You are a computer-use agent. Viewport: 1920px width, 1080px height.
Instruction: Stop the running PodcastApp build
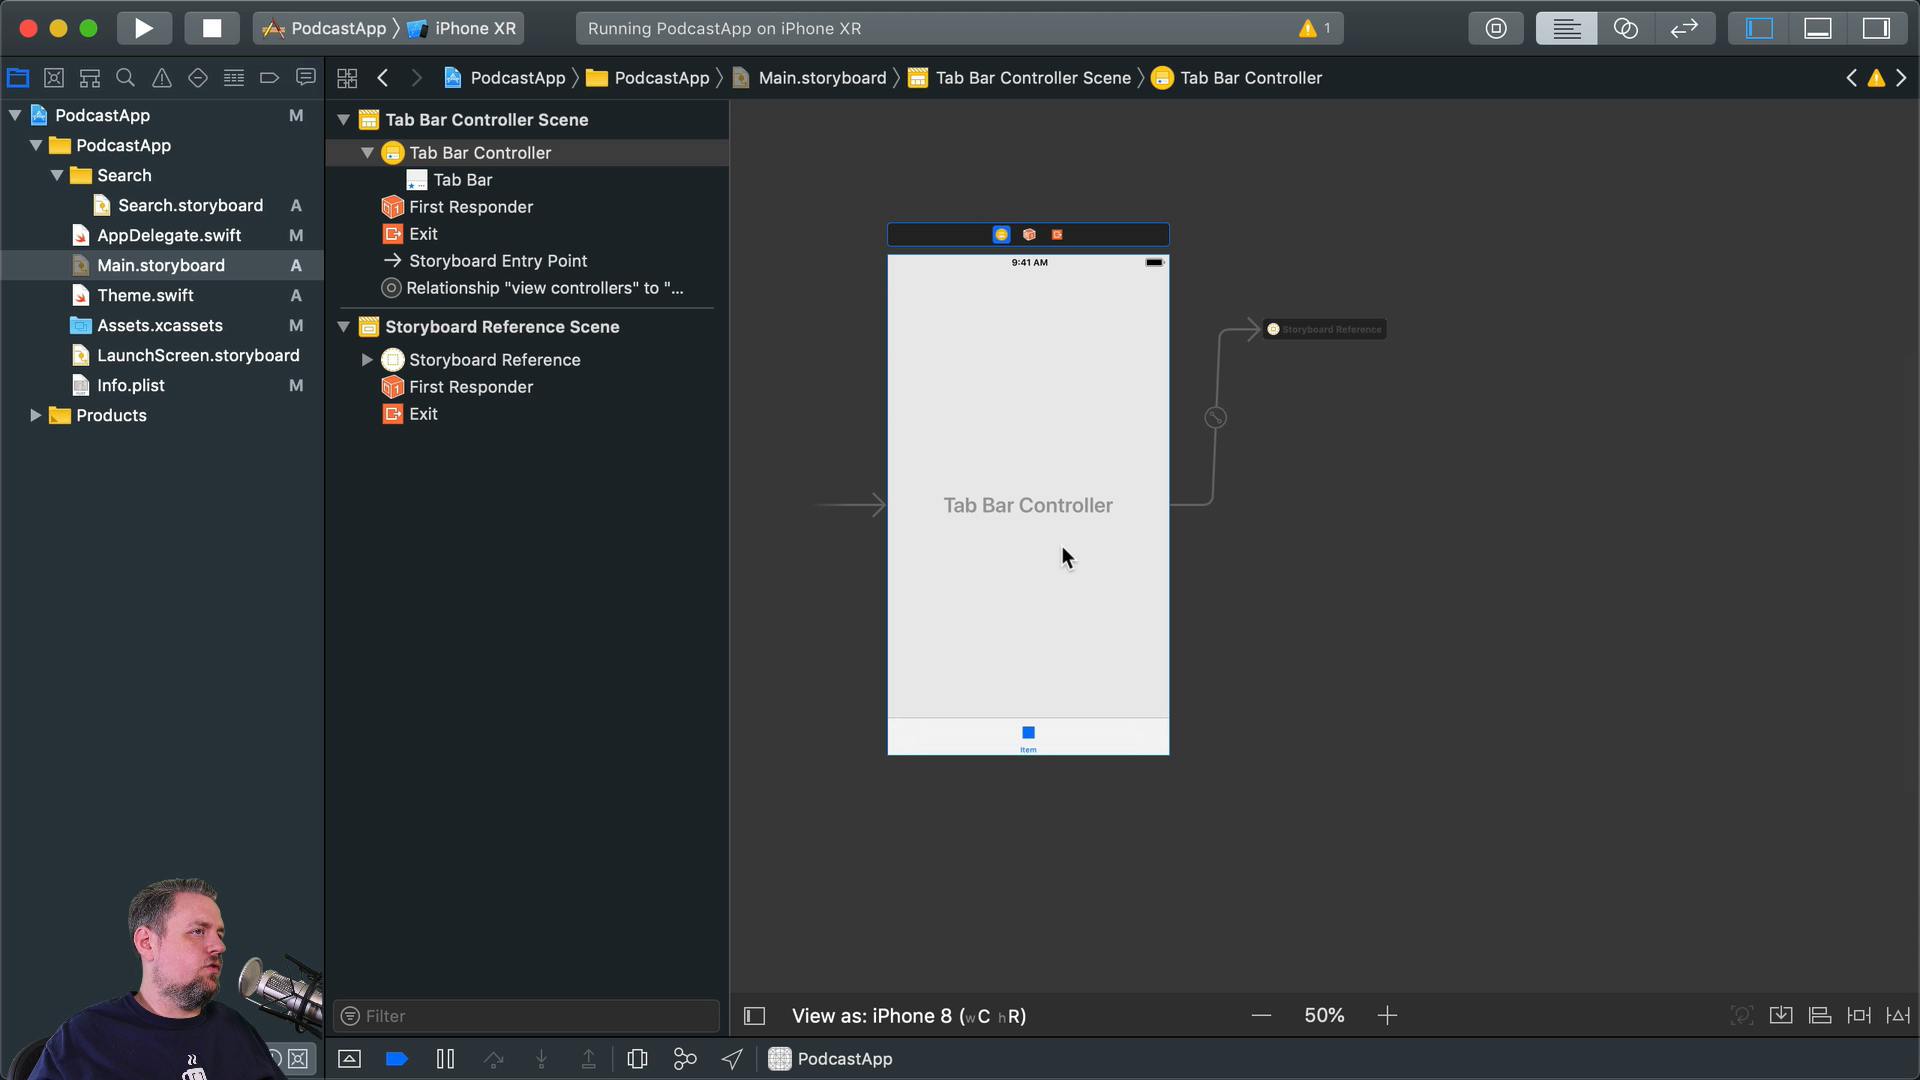click(212, 28)
